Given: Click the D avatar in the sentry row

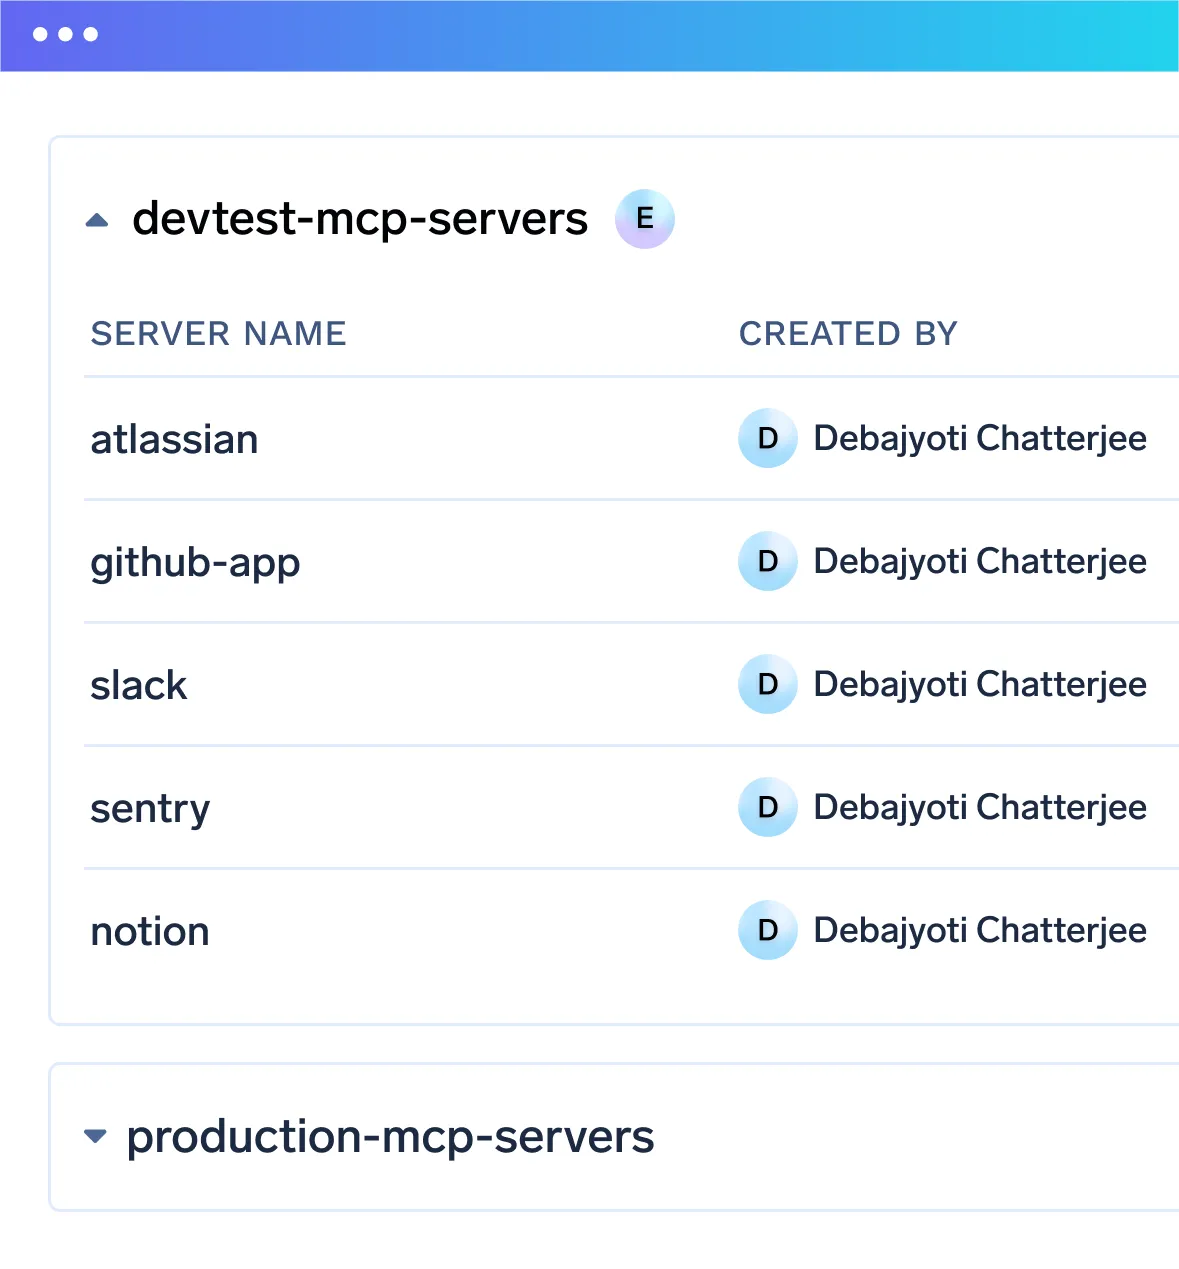Looking at the screenshot, I should click(768, 807).
